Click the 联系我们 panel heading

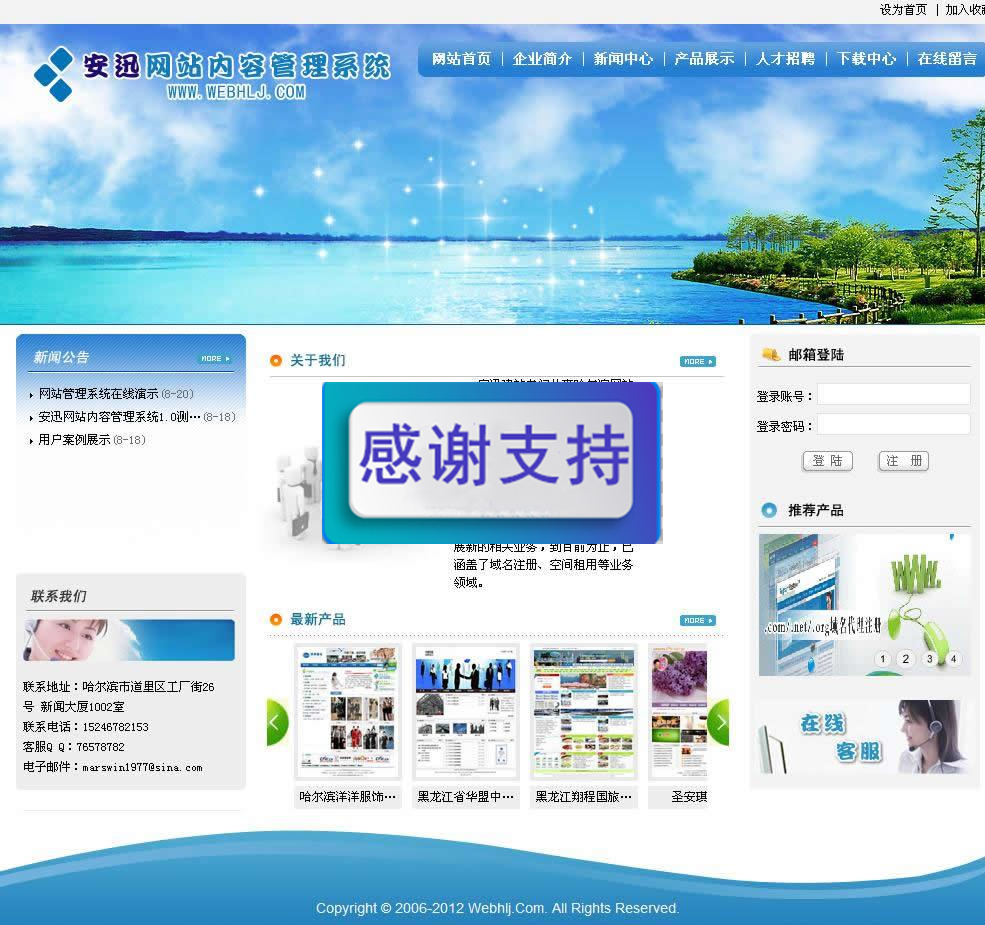58,596
